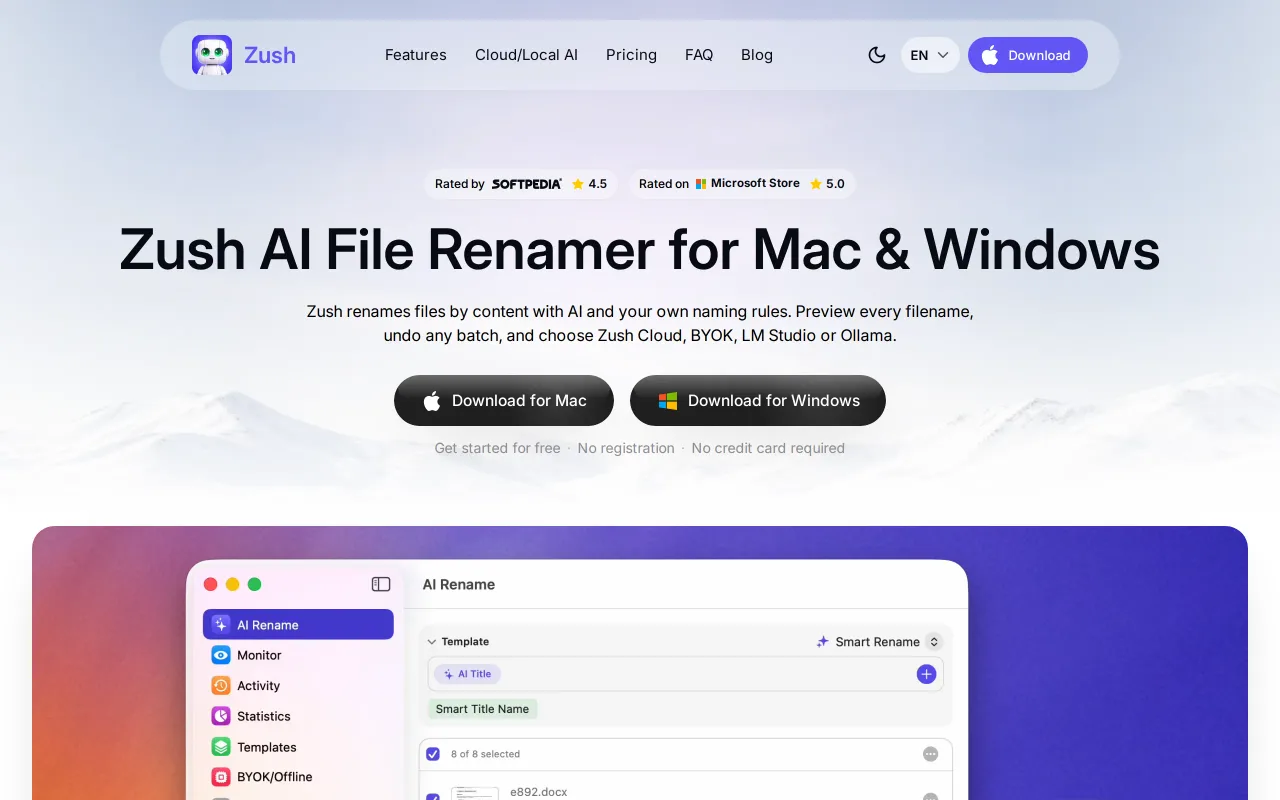Viewport: 1280px width, 800px height.
Task: Open the BYOK/Offline sidebar item
Action: coord(298,777)
